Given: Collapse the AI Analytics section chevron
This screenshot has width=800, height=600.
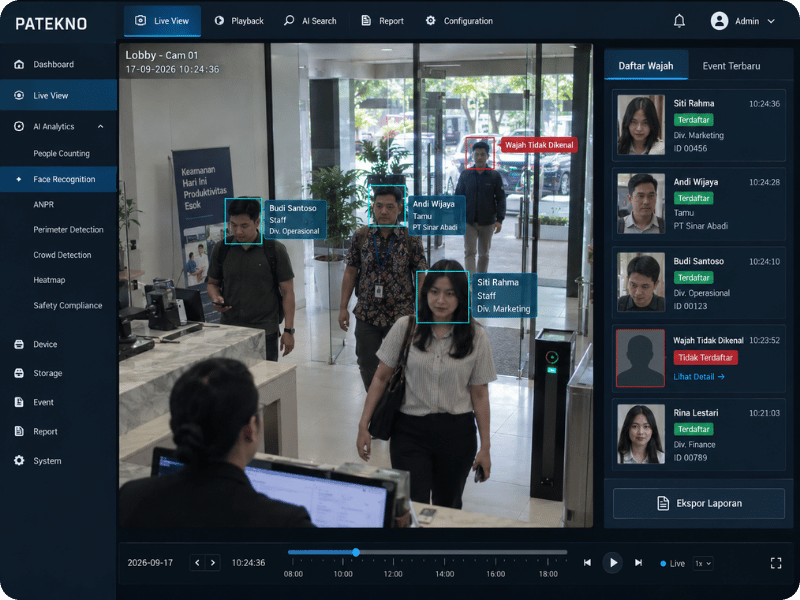Looking at the screenshot, I should [101, 127].
